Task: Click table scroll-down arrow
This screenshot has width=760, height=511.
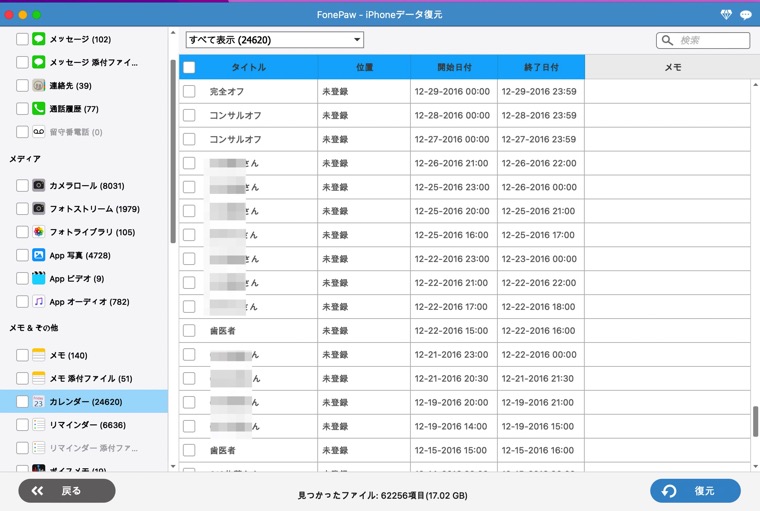Action: click(x=755, y=466)
